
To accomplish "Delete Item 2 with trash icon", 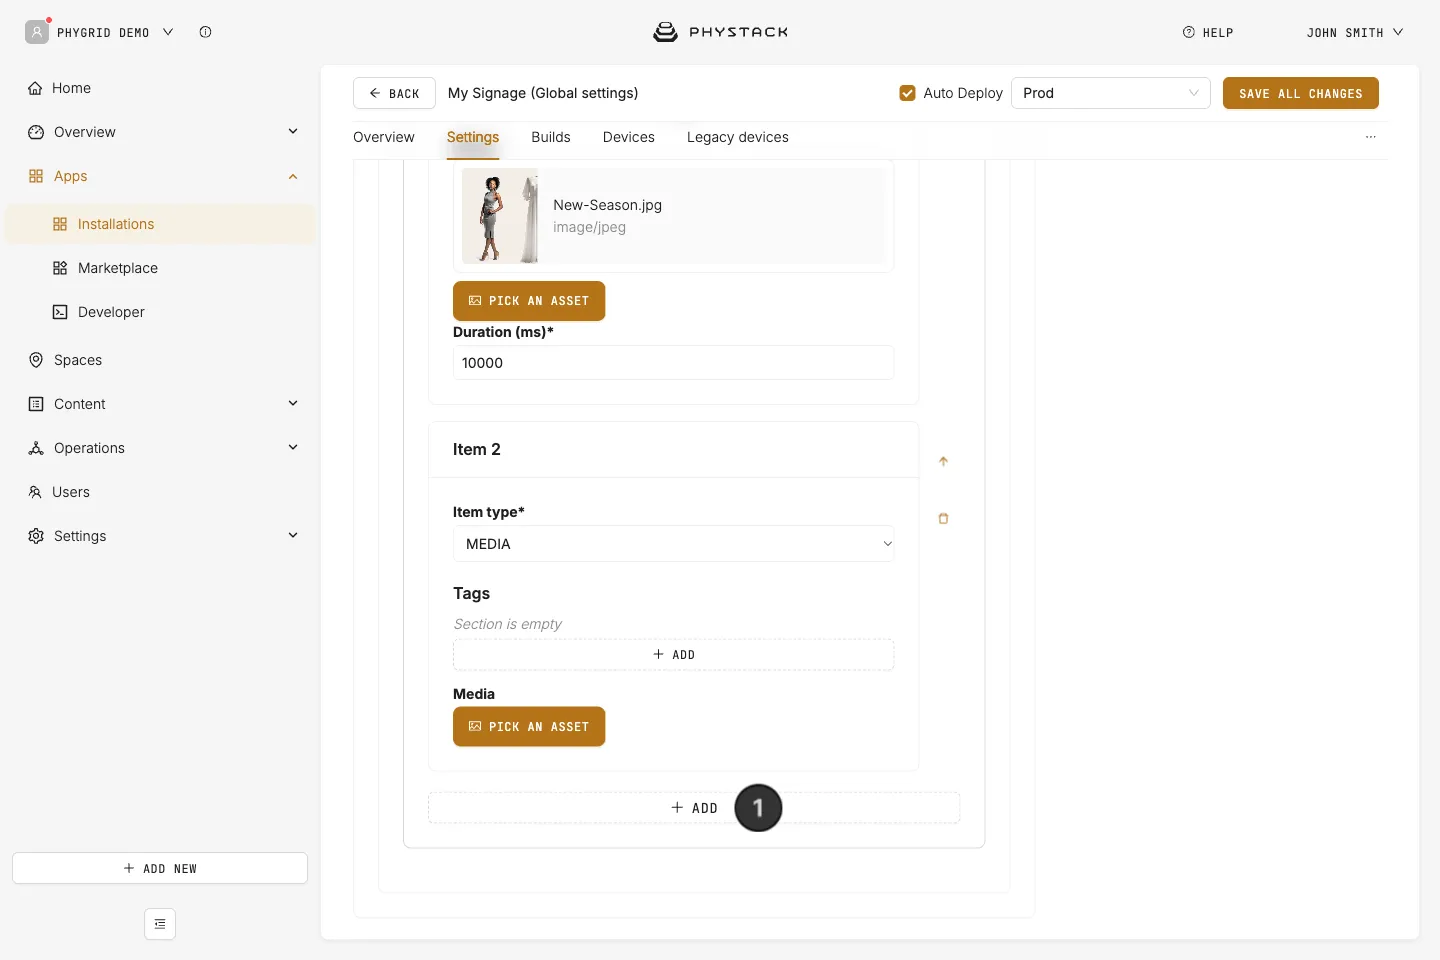I will [943, 518].
